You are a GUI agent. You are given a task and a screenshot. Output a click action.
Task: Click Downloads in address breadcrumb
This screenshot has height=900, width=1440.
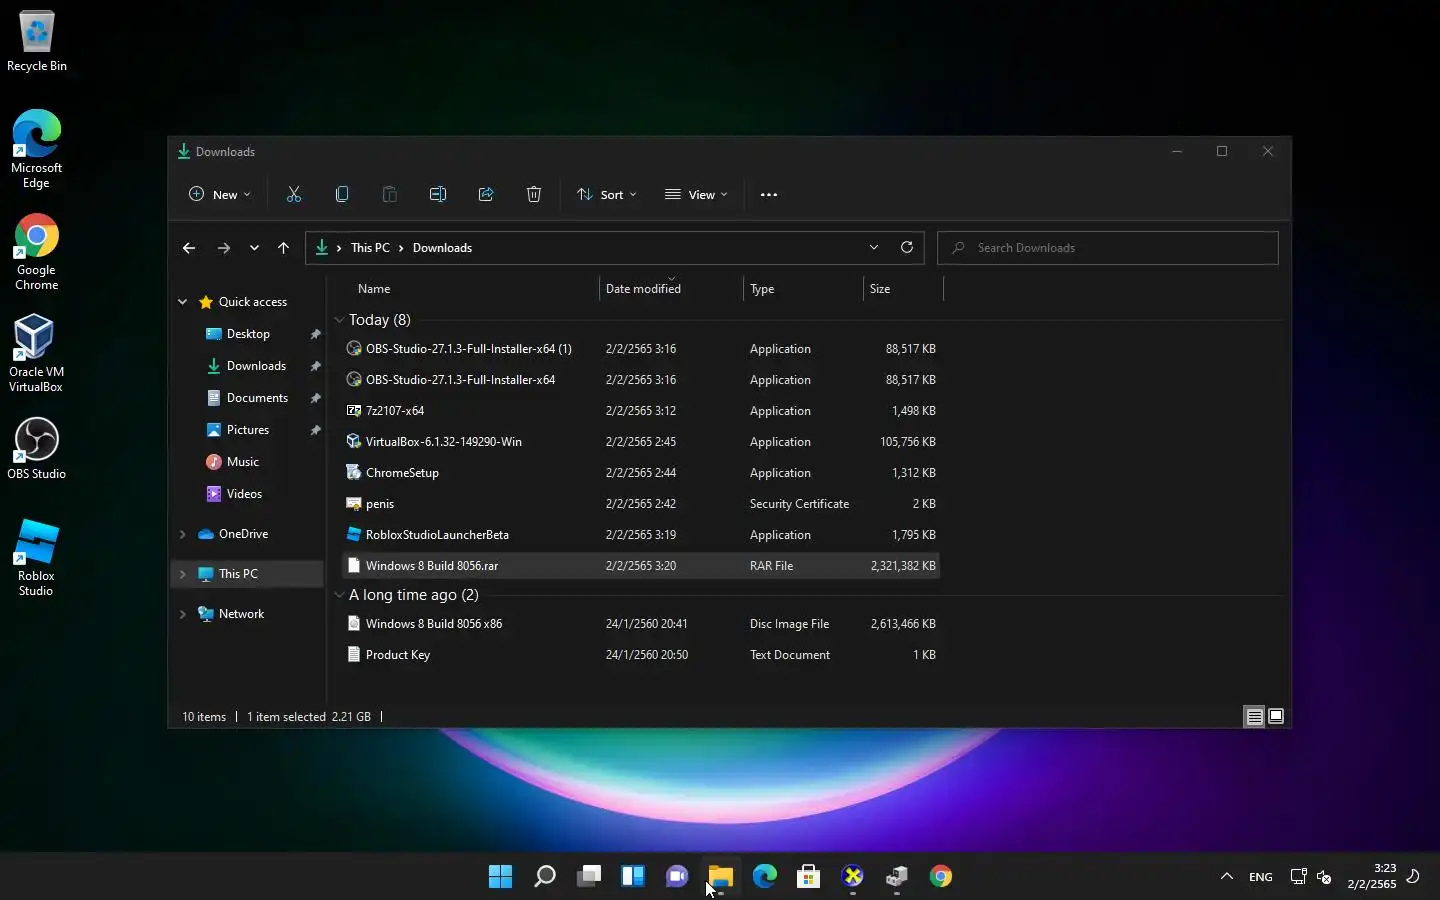point(442,248)
